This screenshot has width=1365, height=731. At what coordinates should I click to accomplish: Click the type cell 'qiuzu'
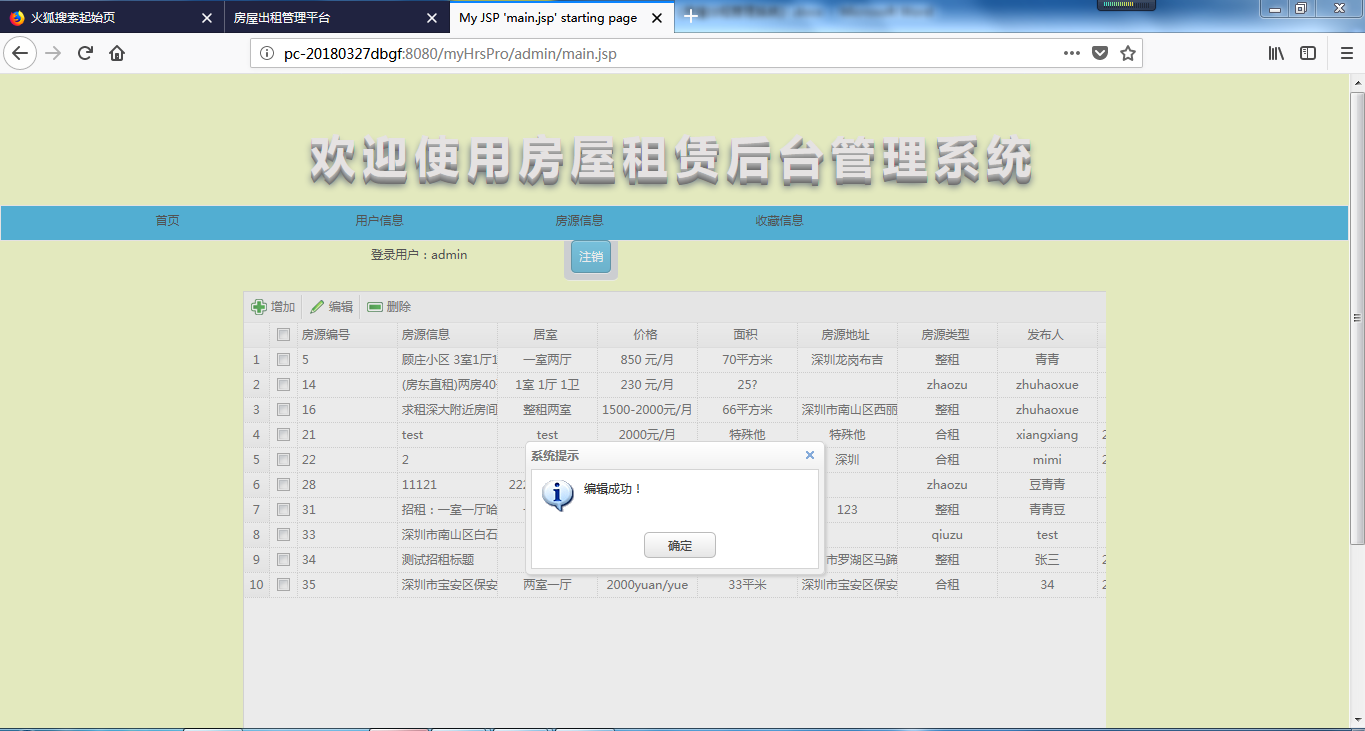(947, 535)
